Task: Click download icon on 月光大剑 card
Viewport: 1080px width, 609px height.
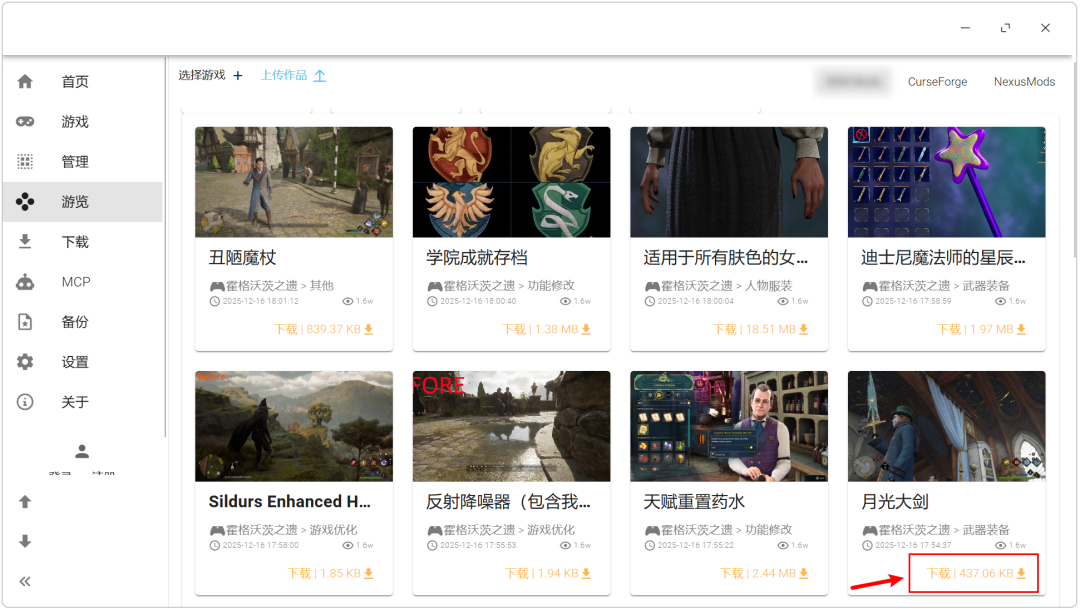Action: click(x=1021, y=573)
